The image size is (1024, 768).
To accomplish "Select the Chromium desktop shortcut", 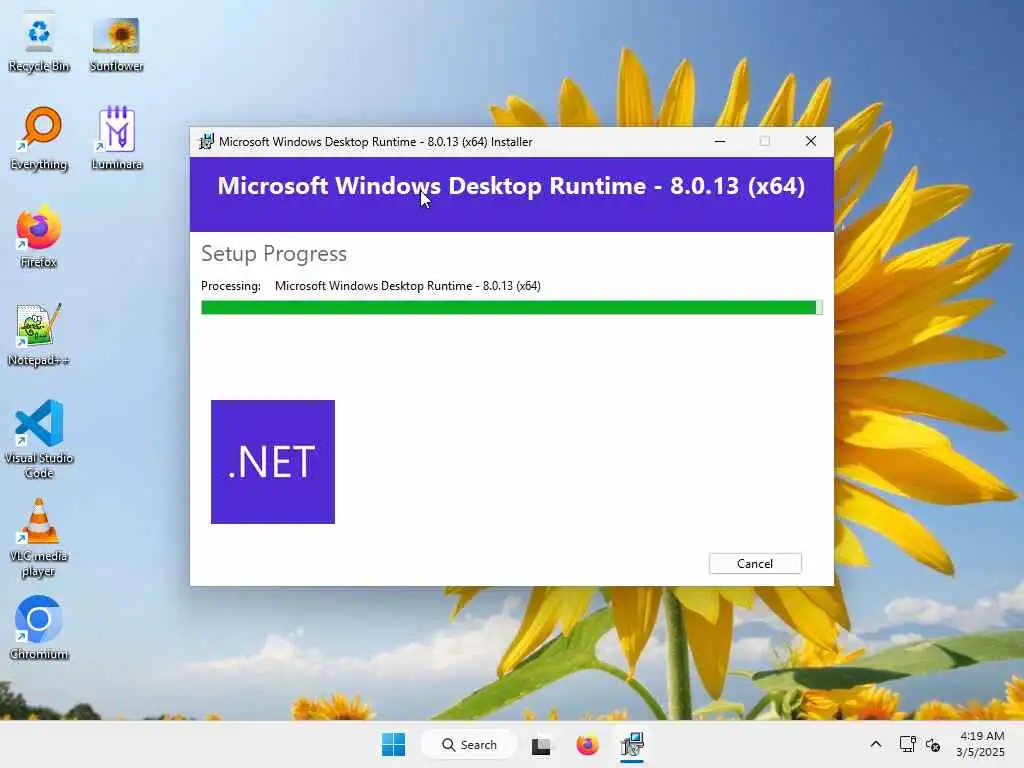I will click(x=39, y=628).
